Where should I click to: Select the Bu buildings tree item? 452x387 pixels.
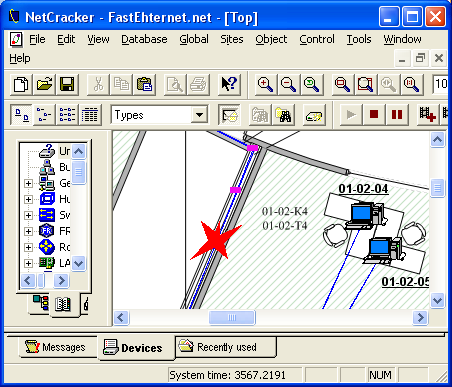tap(55, 167)
